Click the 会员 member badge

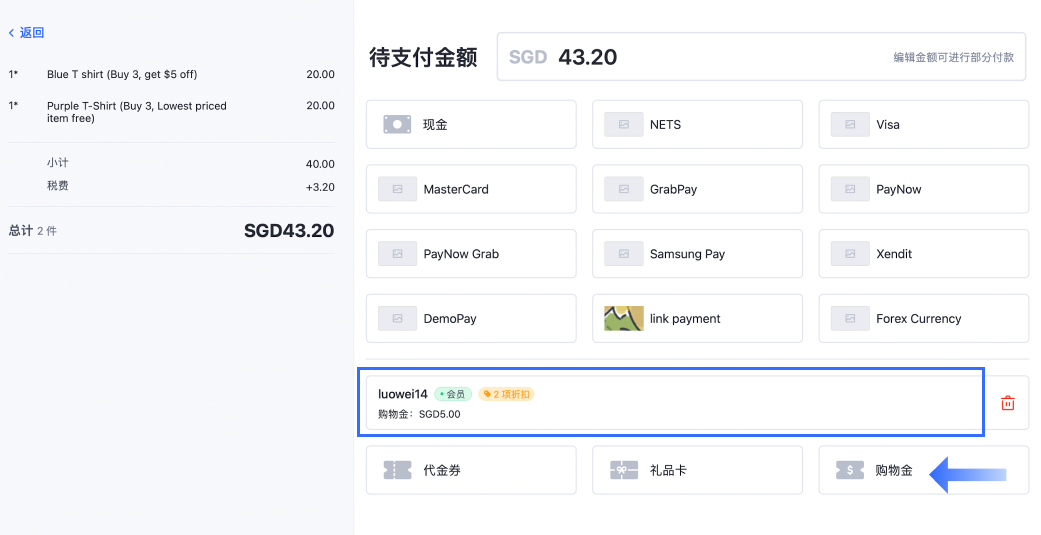(x=453, y=394)
